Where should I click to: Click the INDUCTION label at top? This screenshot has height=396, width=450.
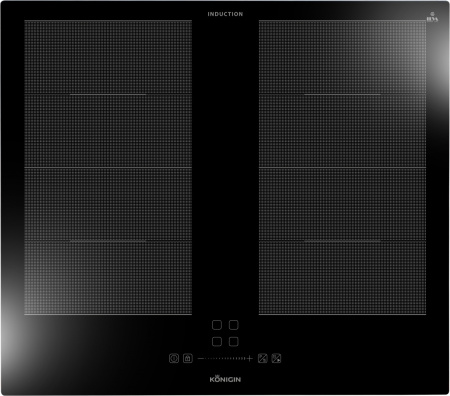click(225, 14)
